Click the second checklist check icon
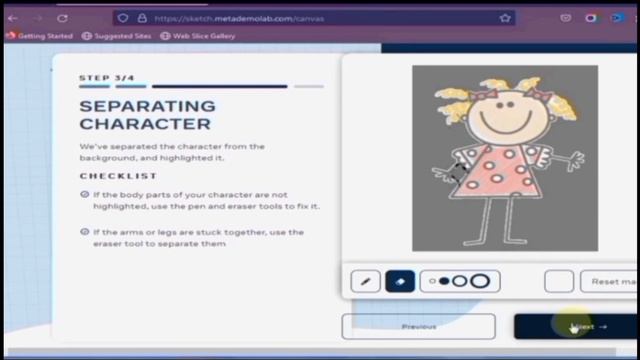Screen dimensions: 640x360 (x=84, y=232)
